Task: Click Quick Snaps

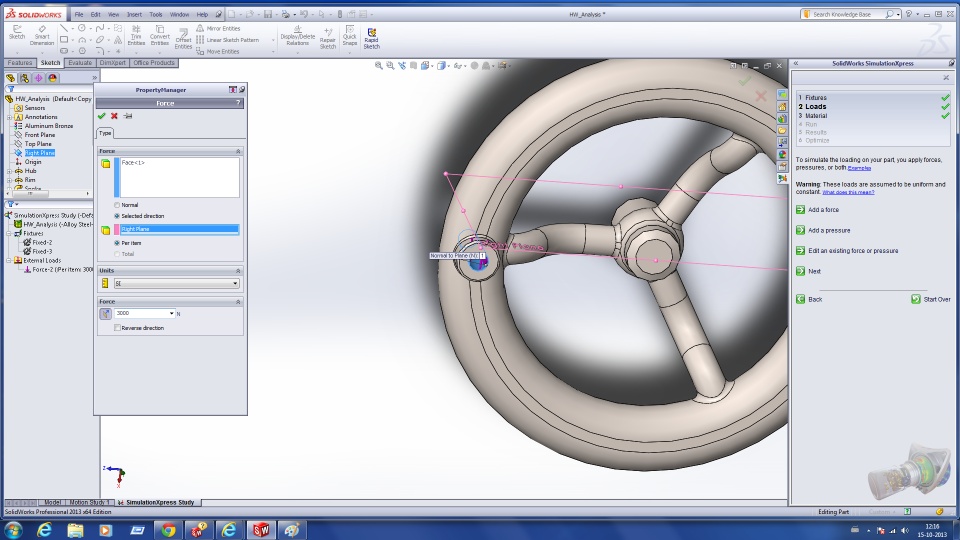Action: [x=350, y=36]
